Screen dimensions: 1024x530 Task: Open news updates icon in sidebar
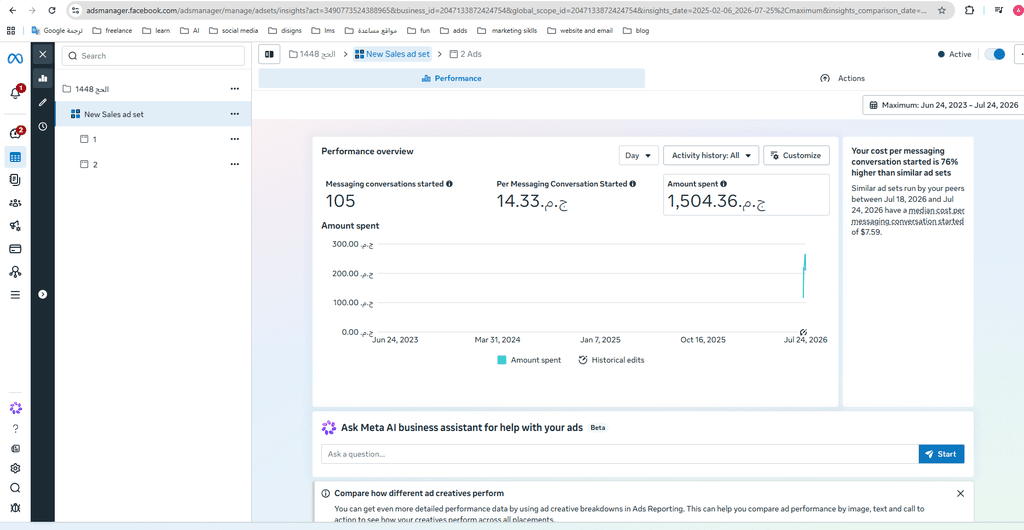coord(16,448)
